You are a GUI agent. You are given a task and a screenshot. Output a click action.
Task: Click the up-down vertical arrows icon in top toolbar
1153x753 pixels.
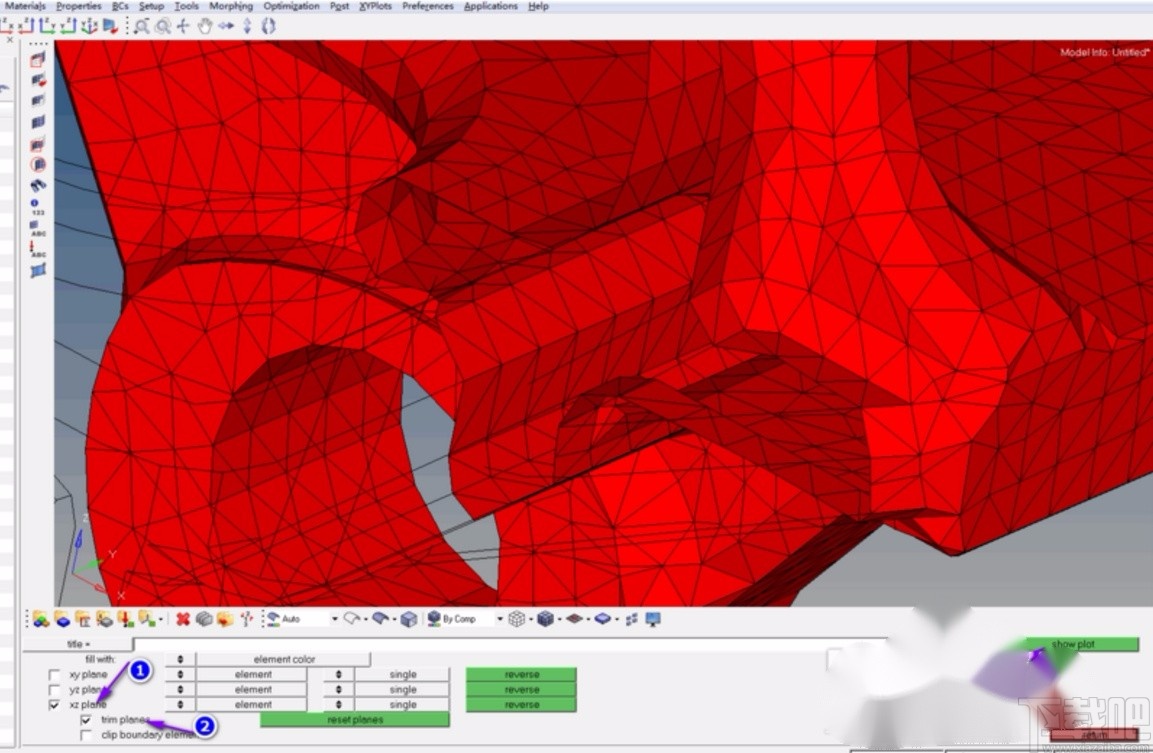pyautogui.click(x=247, y=27)
